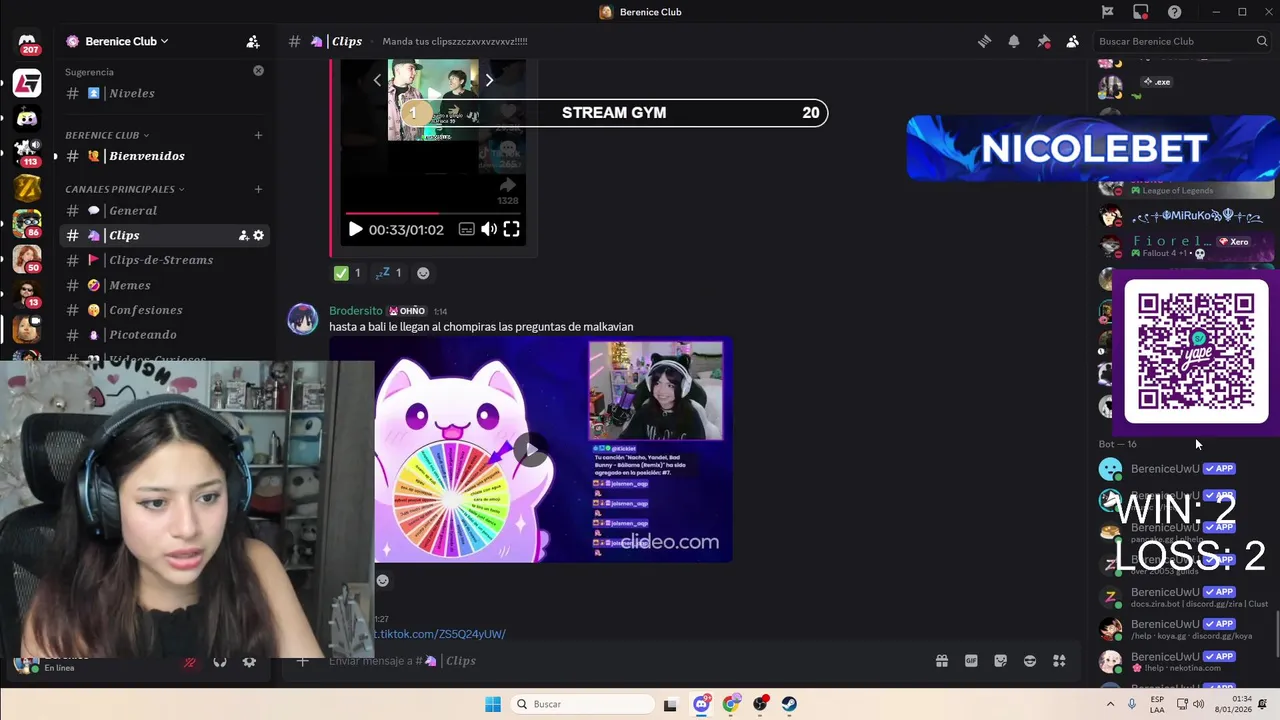This screenshot has width=1280, height=720.
Task: Open the inbox icon in title bar
Action: tap(1141, 12)
